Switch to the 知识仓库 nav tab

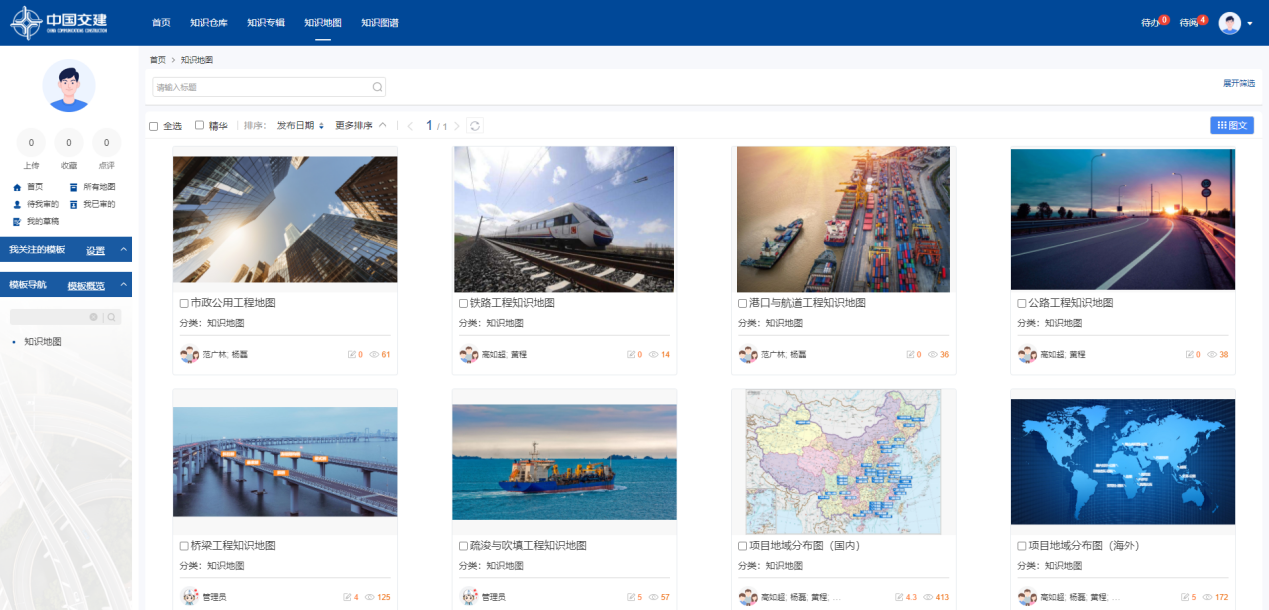click(x=209, y=22)
